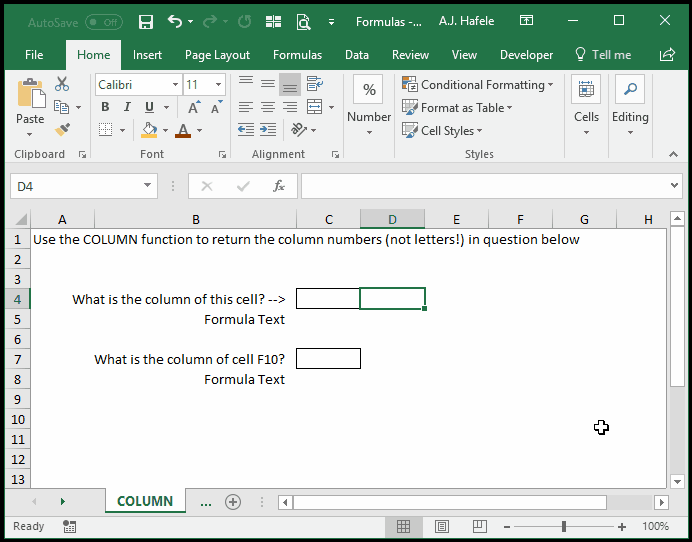Open the Conditional Formatting dropdown
692x542 pixels.
478,84
